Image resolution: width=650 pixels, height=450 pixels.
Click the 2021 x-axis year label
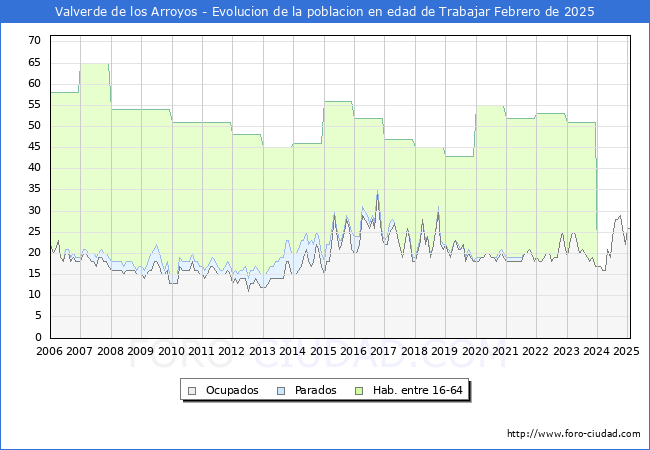coord(505,351)
